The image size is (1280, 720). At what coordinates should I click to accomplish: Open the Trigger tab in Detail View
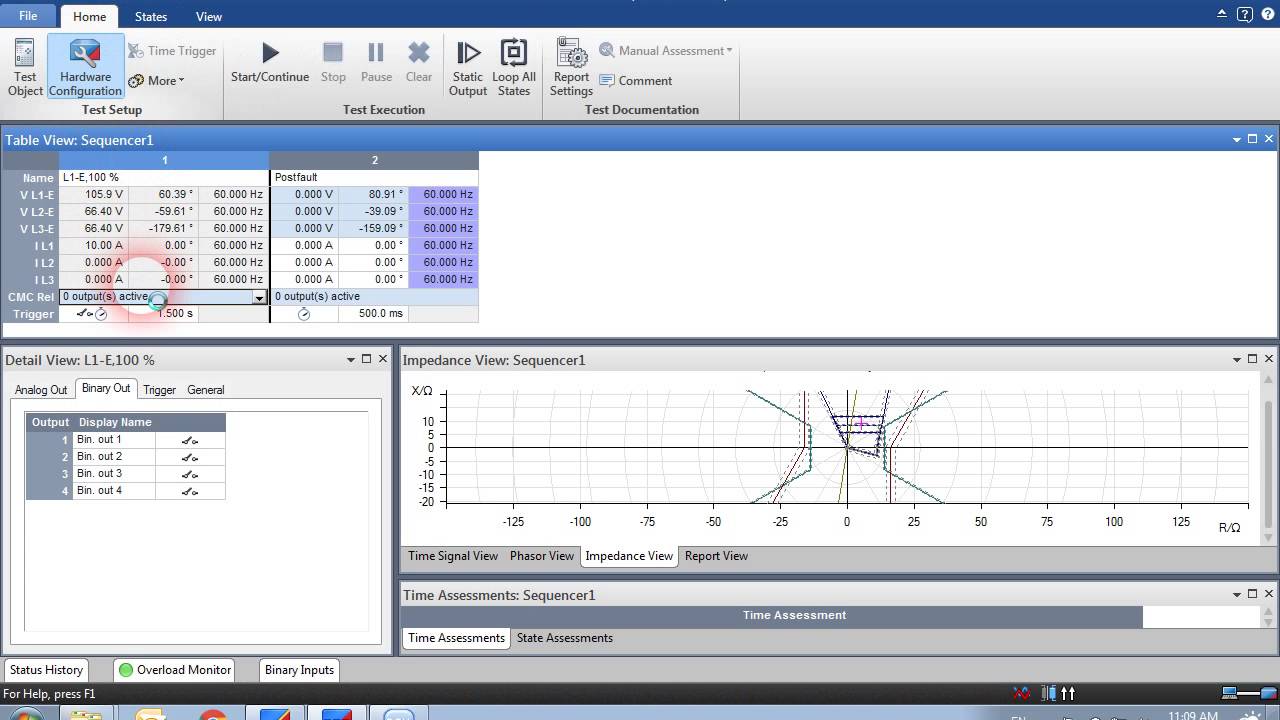coord(159,390)
